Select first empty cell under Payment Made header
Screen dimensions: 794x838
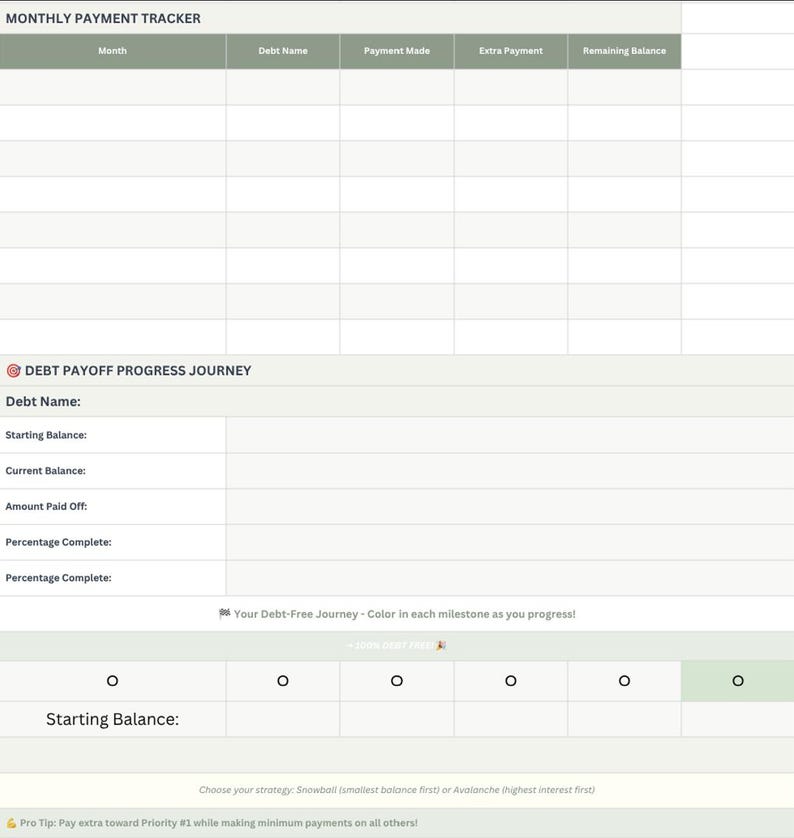[x=397, y=87]
